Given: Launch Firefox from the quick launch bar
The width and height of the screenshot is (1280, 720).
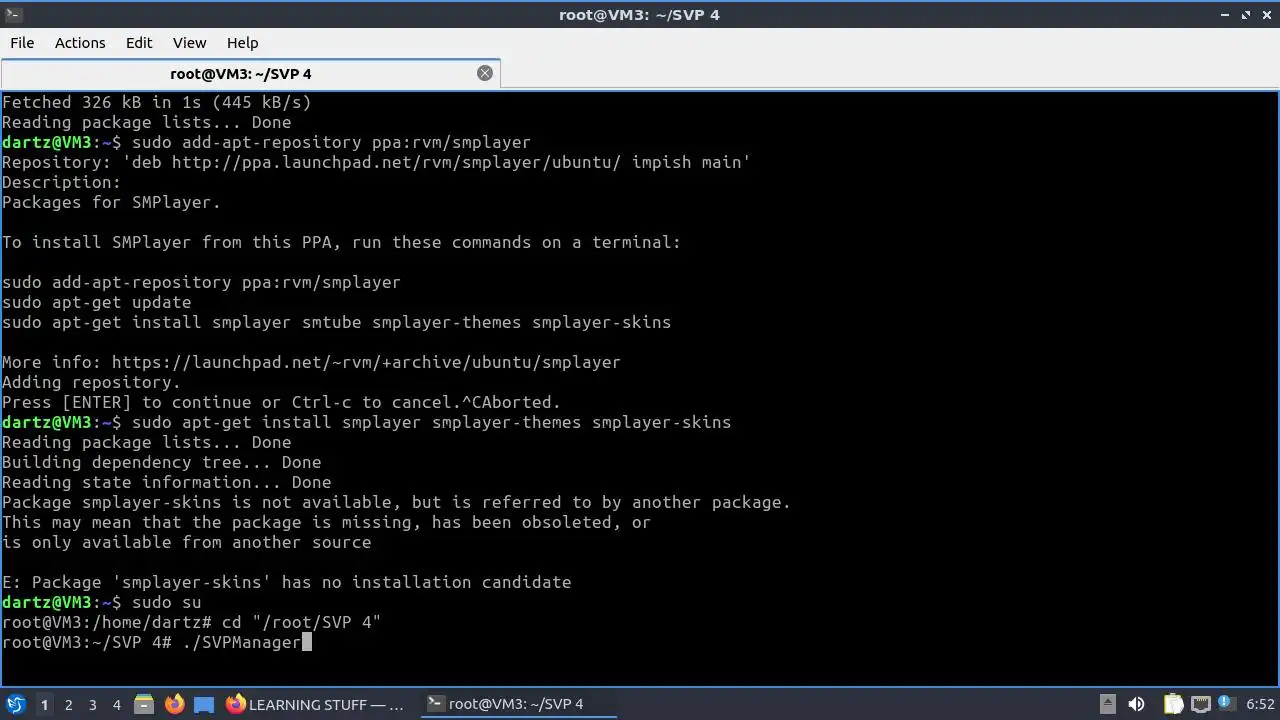Looking at the screenshot, I should [174, 705].
